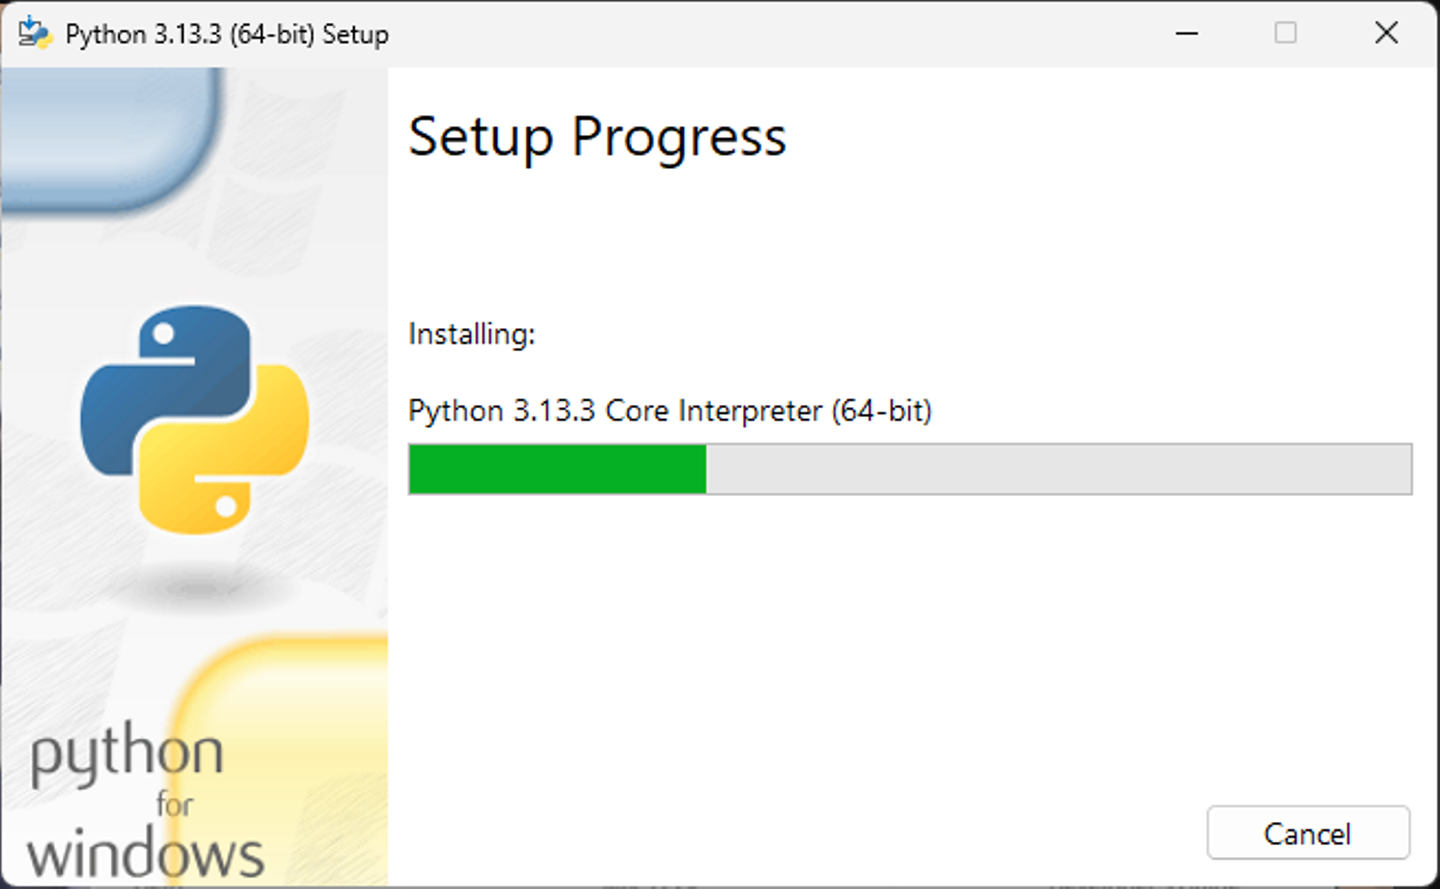Click the "Python 3.13.3 (64-bit) Setup" window title
1440x889 pixels.
(x=227, y=34)
